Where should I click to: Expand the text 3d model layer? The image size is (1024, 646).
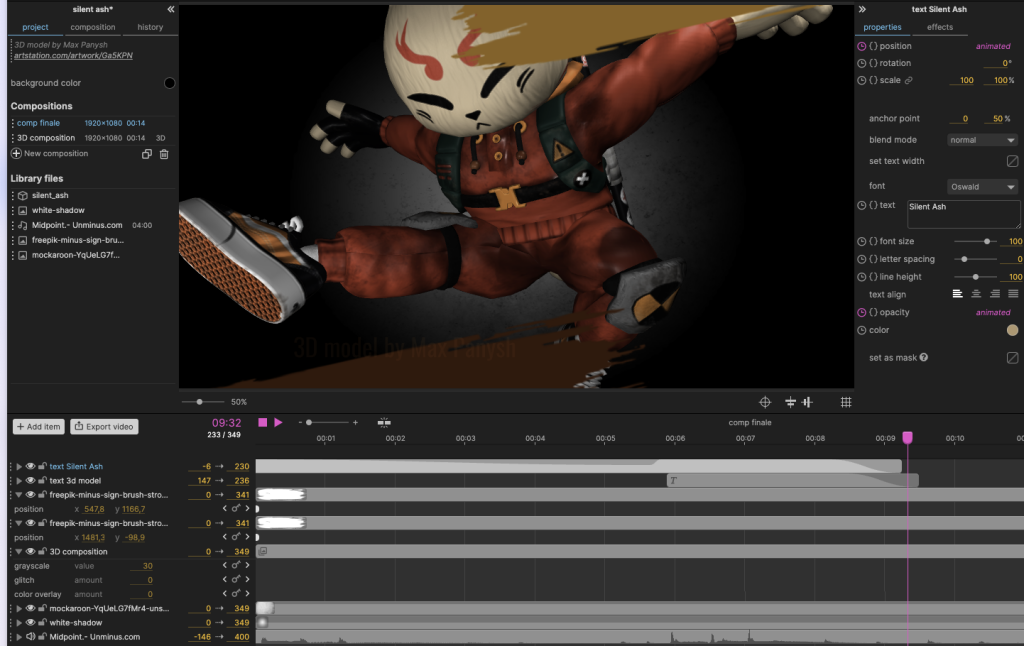18,481
